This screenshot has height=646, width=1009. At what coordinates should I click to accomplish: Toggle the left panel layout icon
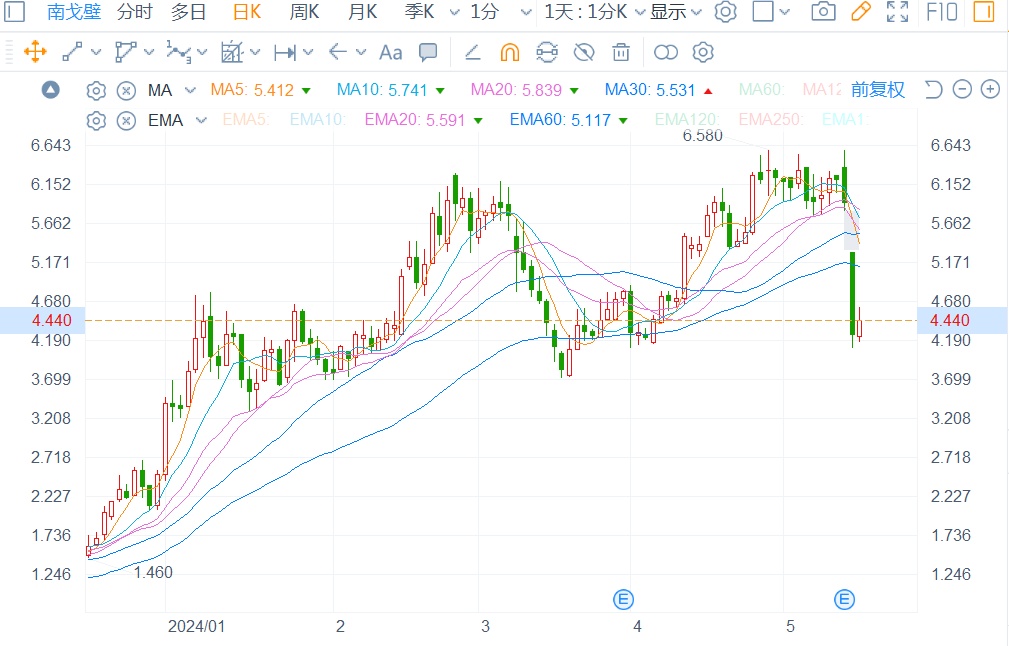click(16, 12)
